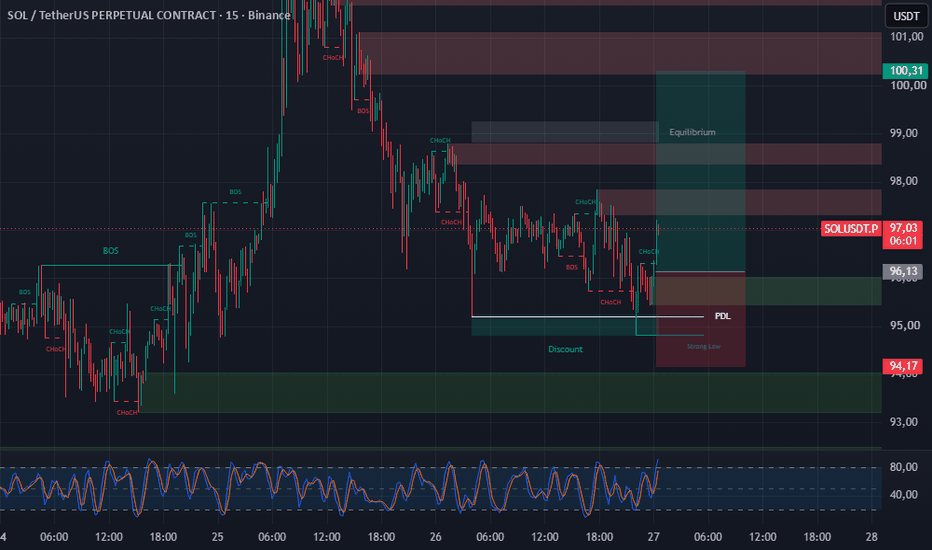Click the date 27 on the time axis
Screen dimensions: 932x550
654,537
